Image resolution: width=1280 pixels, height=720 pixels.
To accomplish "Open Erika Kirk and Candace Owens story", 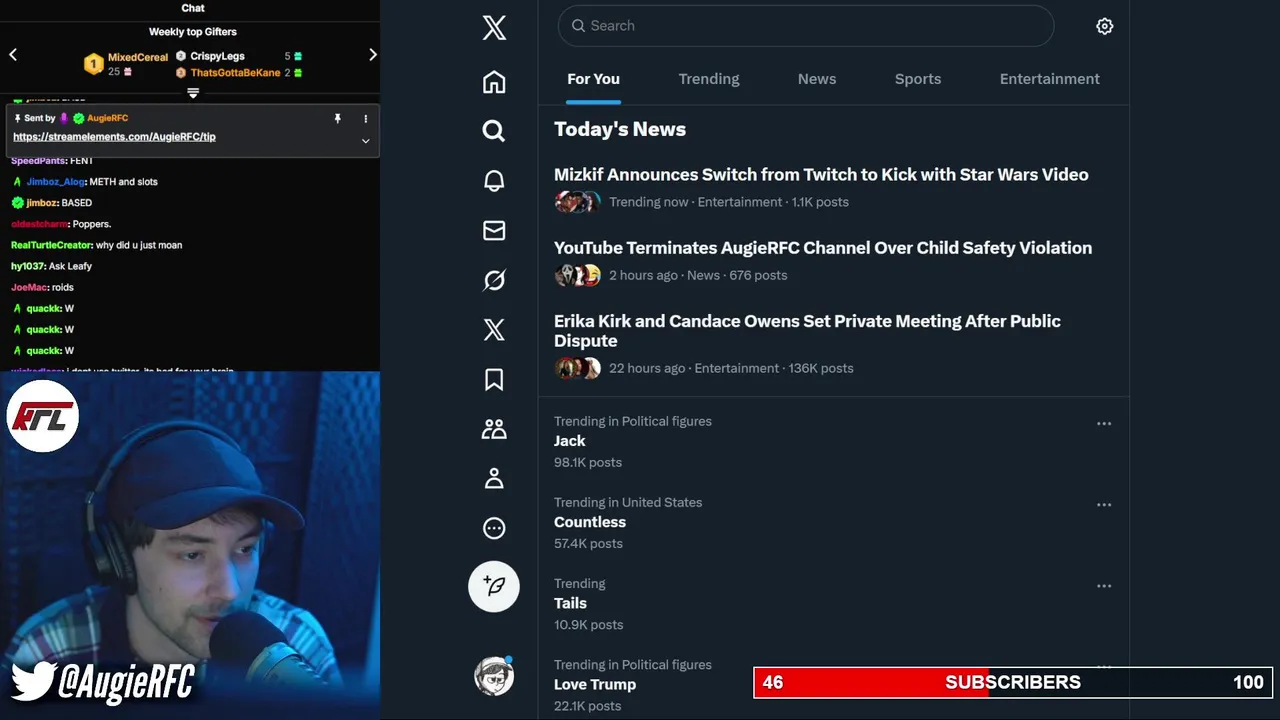I will pos(807,331).
